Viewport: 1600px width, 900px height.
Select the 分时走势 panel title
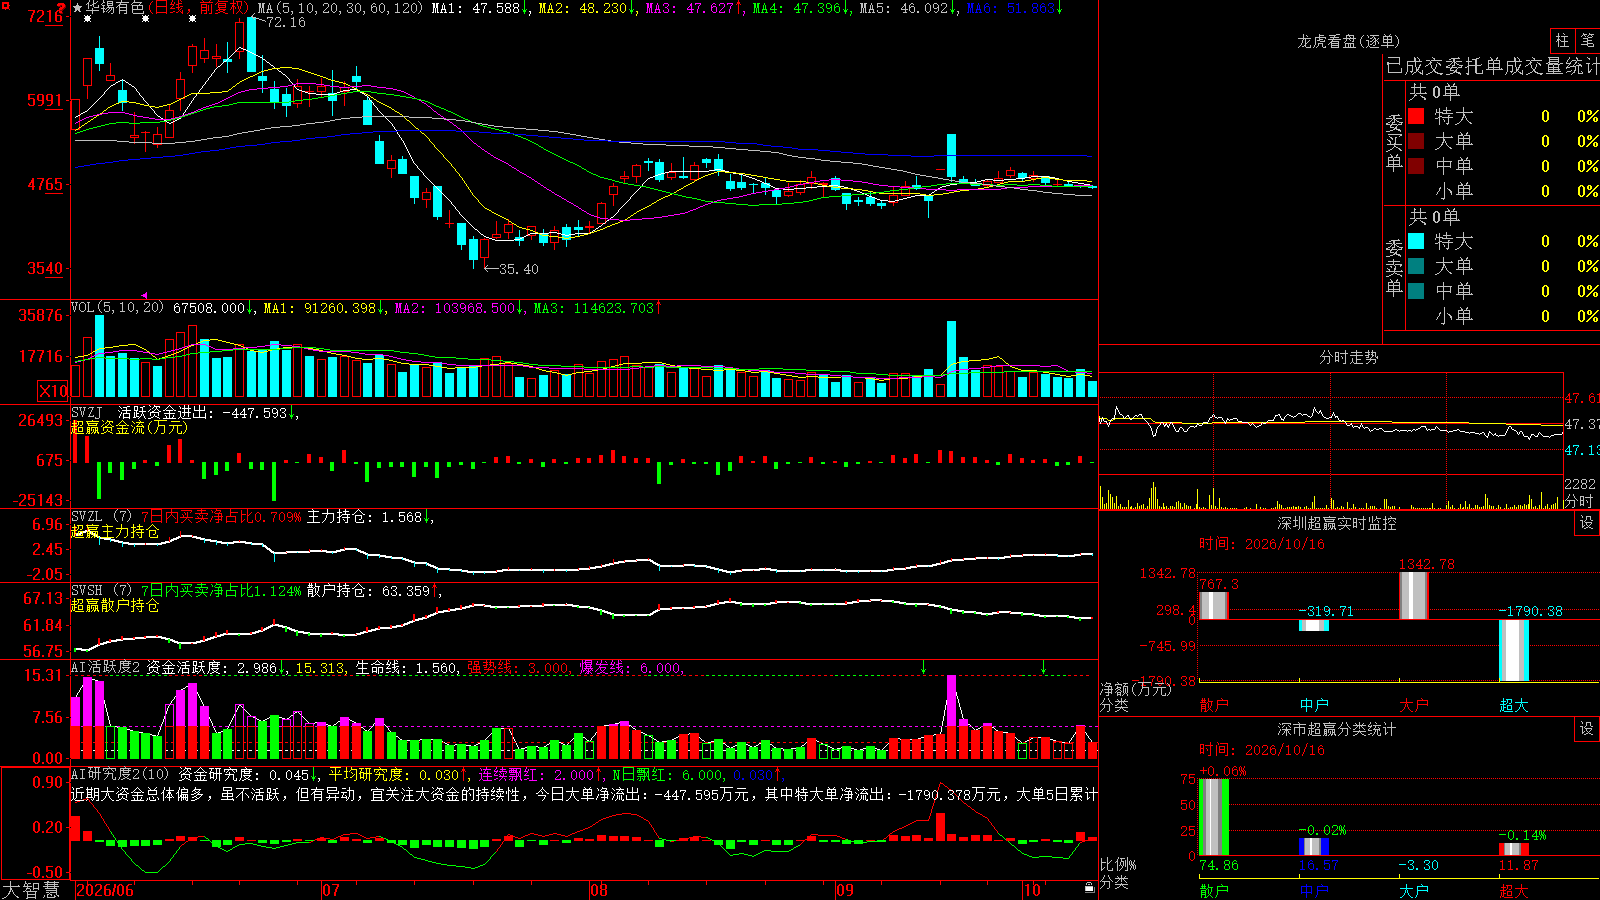[x=1348, y=357]
